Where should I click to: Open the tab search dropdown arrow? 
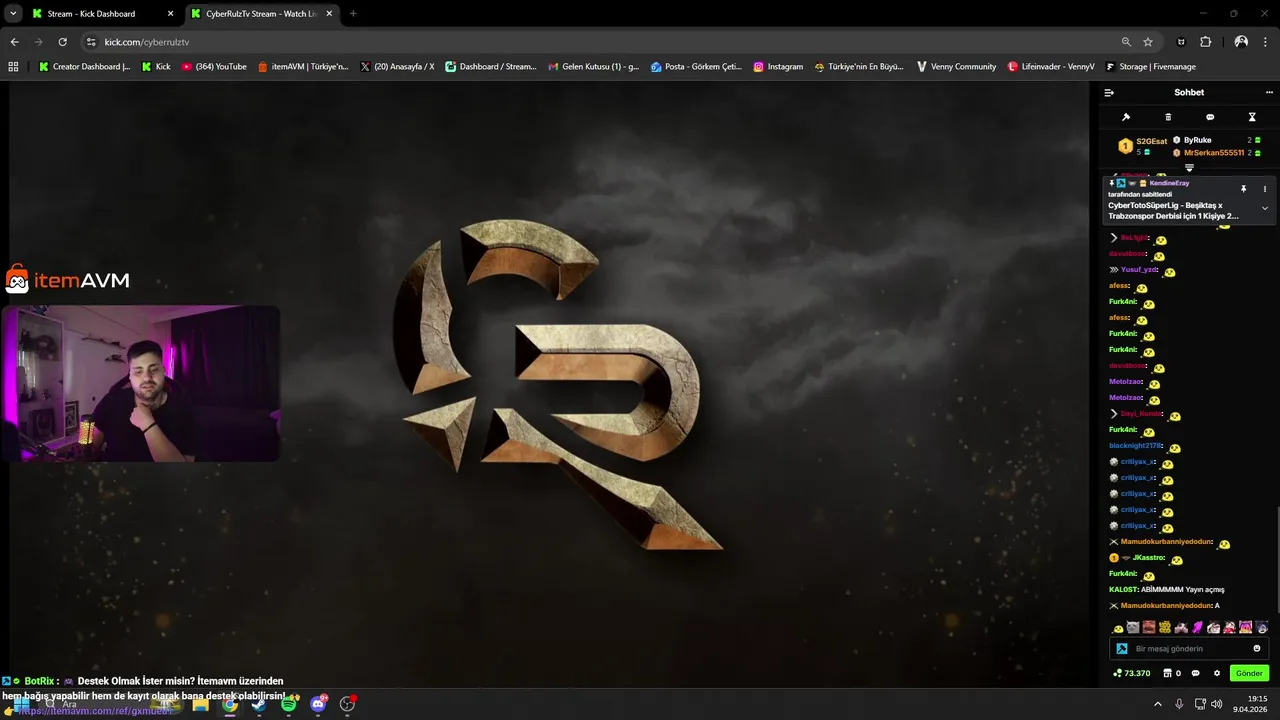point(13,14)
